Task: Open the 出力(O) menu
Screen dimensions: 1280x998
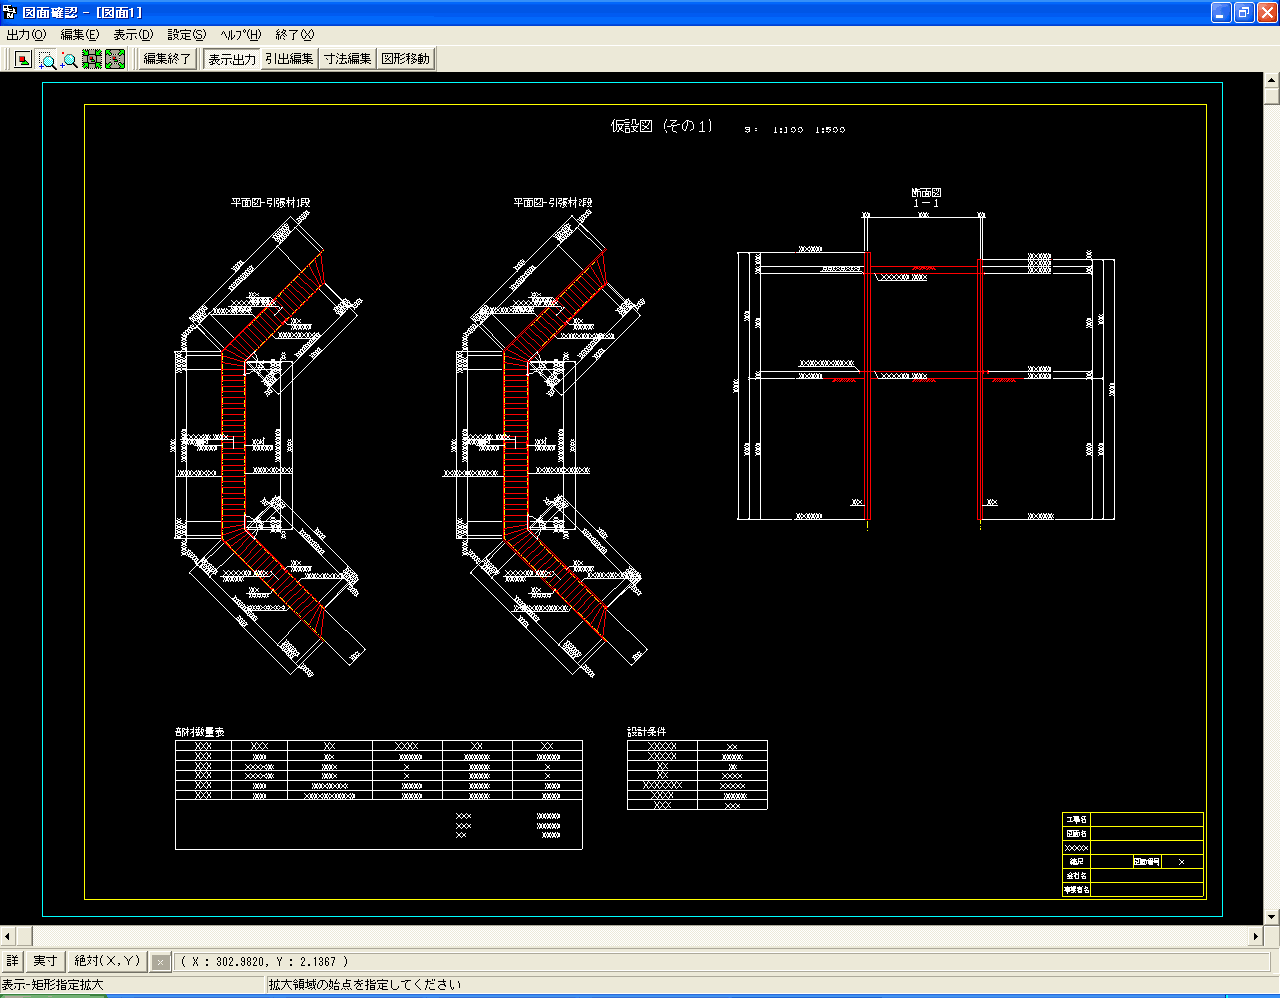Action: (26, 35)
